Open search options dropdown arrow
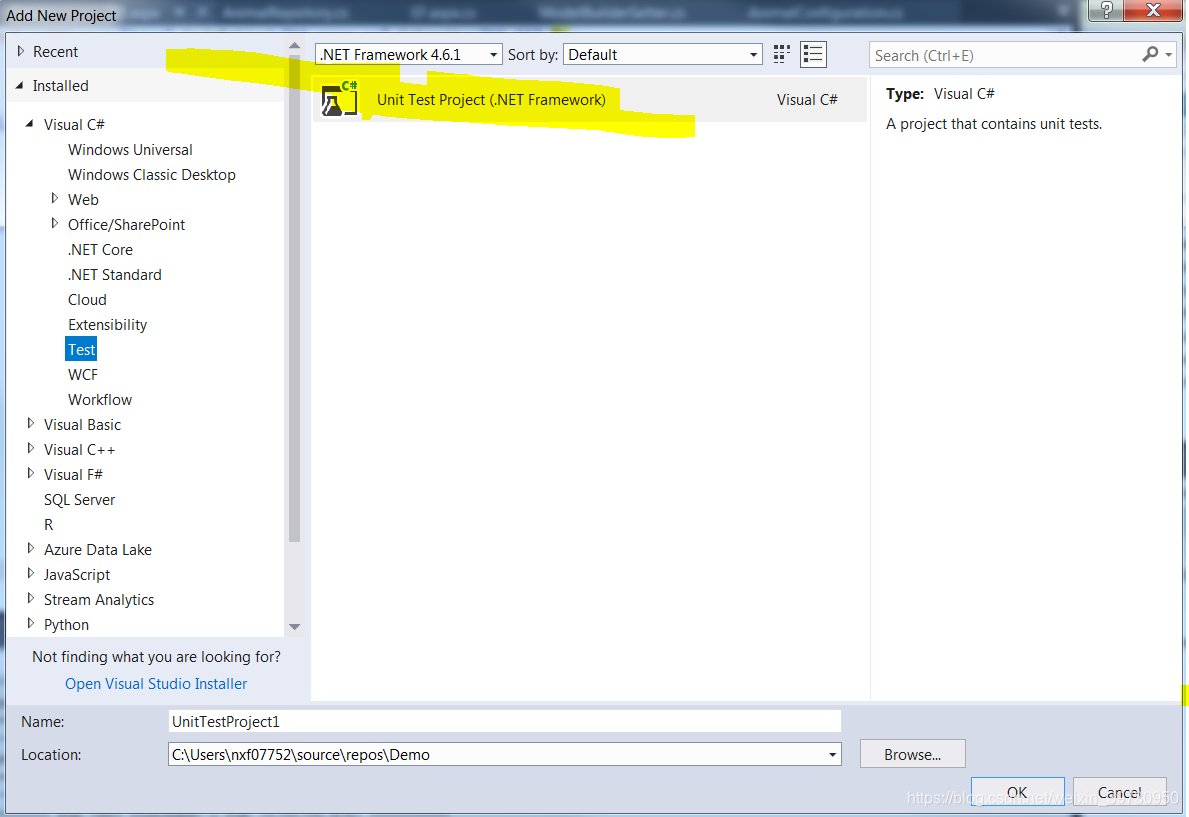The width and height of the screenshot is (1189, 817). tap(1169, 55)
